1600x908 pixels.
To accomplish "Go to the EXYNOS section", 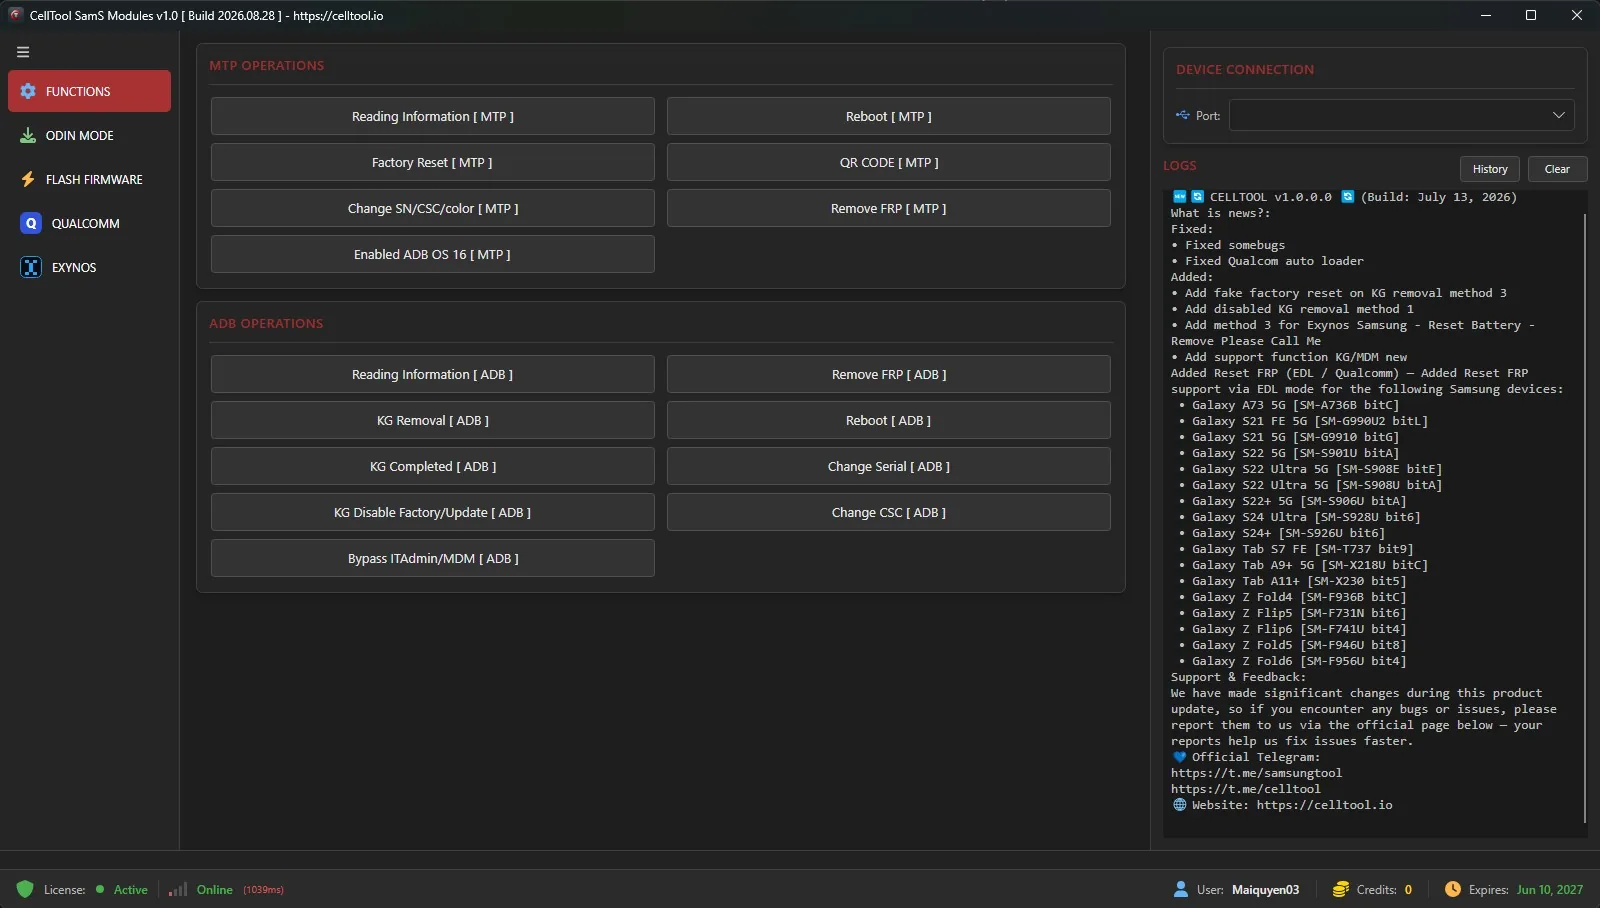I will tap(89, 267).
